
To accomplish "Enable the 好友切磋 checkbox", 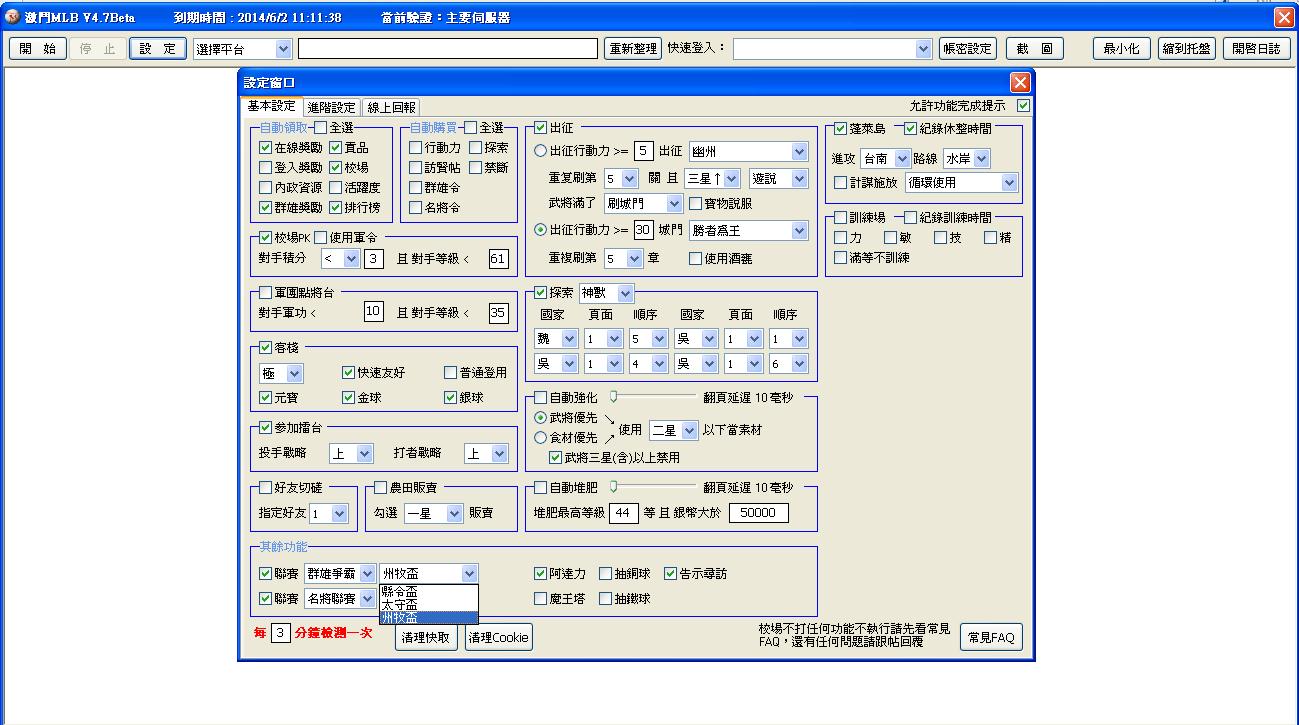I will tap(265, 488).
